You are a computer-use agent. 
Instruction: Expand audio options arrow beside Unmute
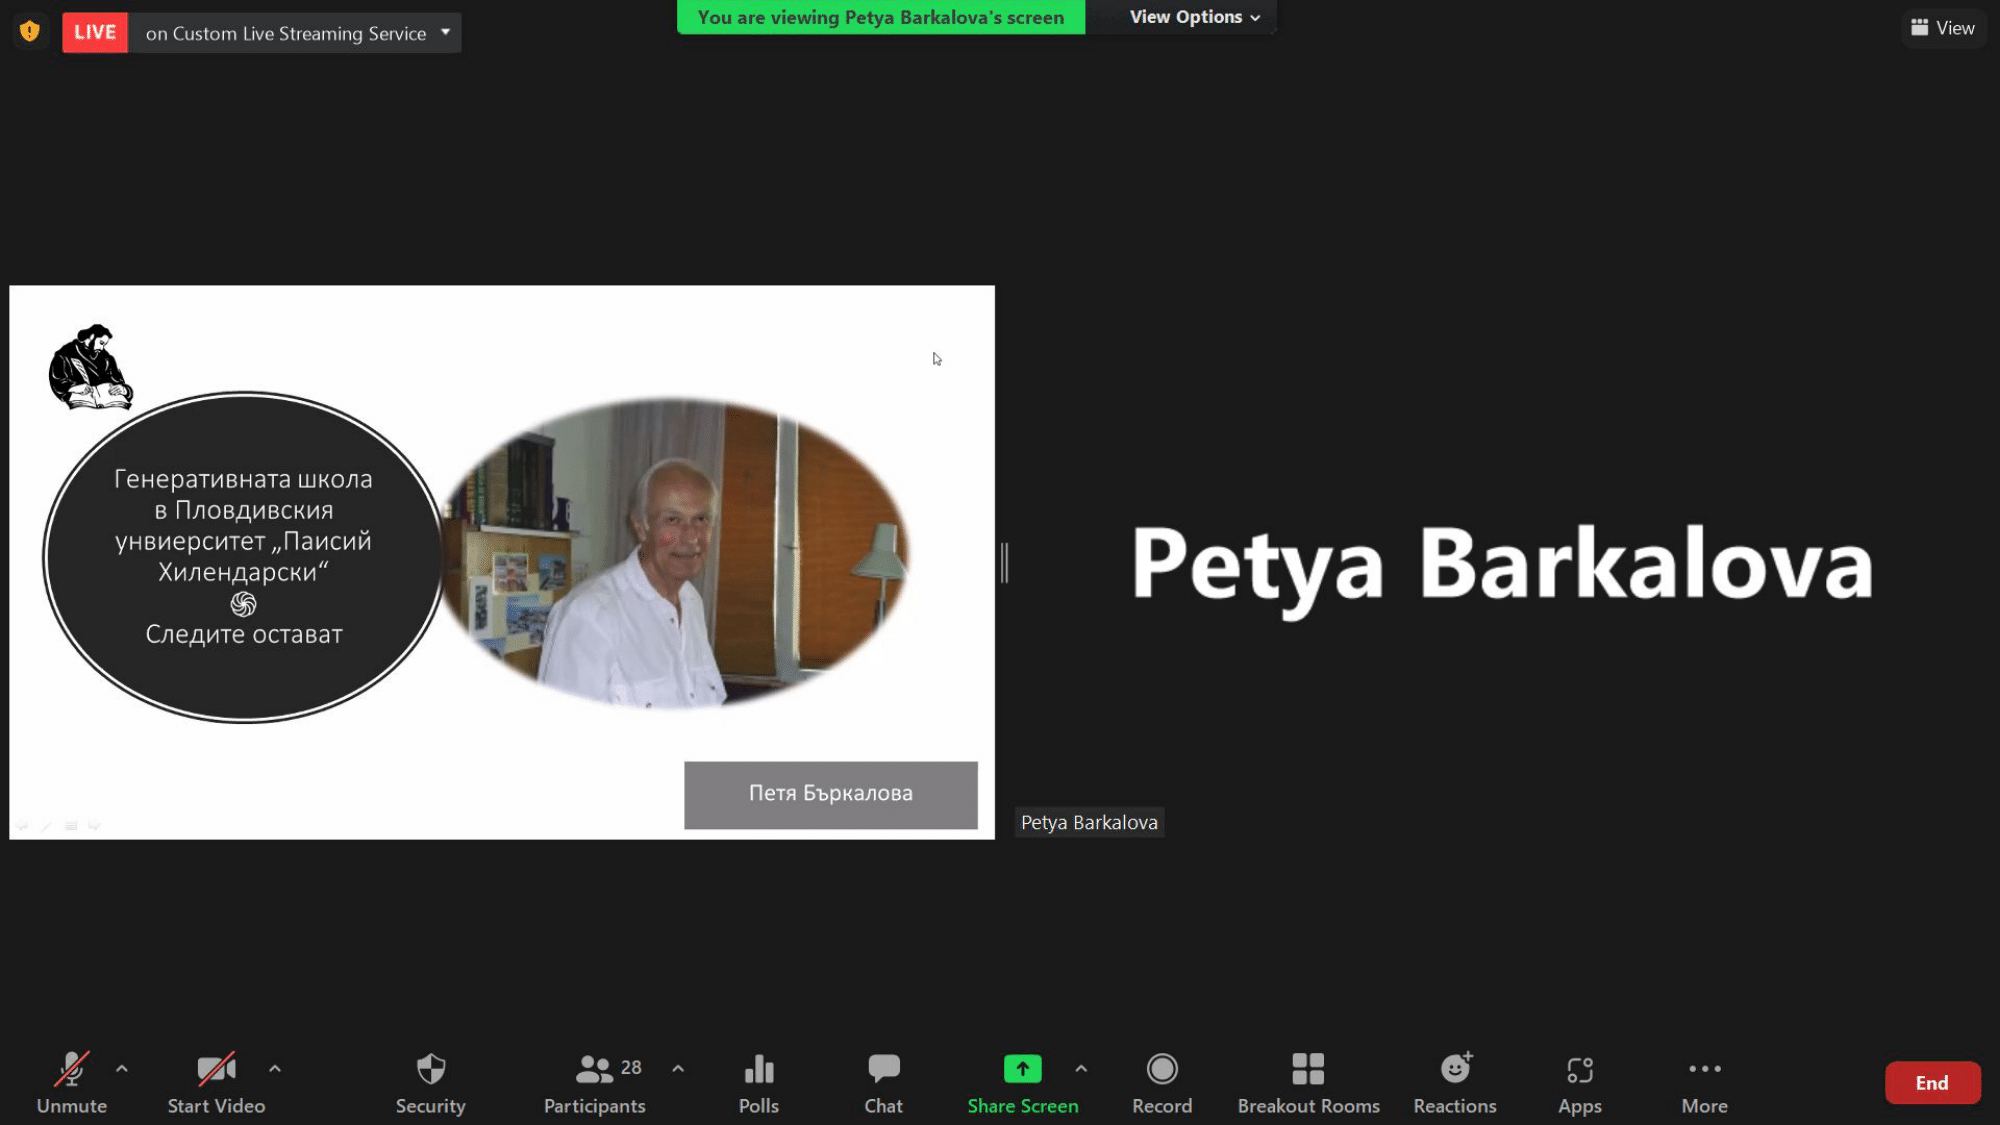[x=122, y=1068]
